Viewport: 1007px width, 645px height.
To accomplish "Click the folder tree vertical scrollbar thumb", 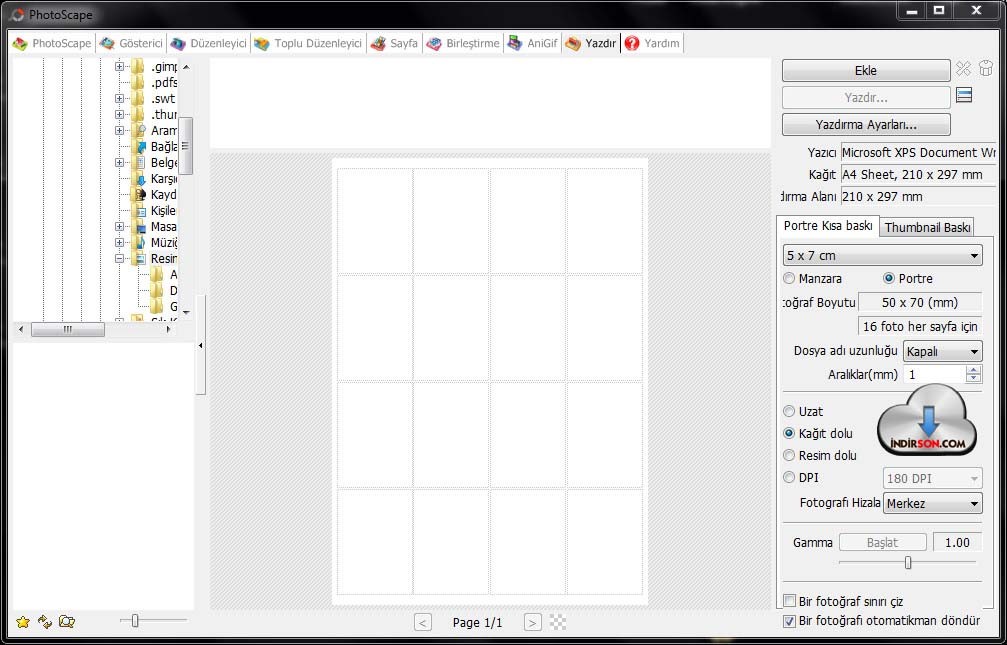I will (x=186, y=146).
